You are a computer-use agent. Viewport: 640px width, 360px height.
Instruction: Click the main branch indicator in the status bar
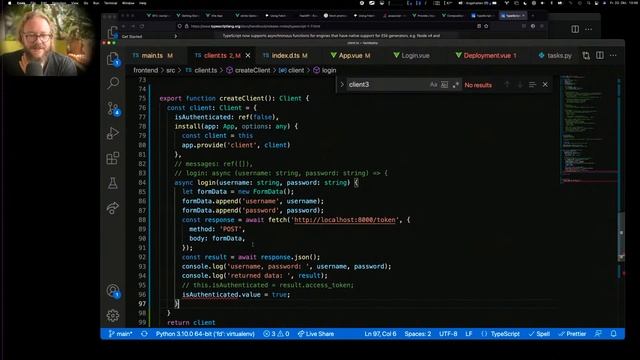coord(120,334)
